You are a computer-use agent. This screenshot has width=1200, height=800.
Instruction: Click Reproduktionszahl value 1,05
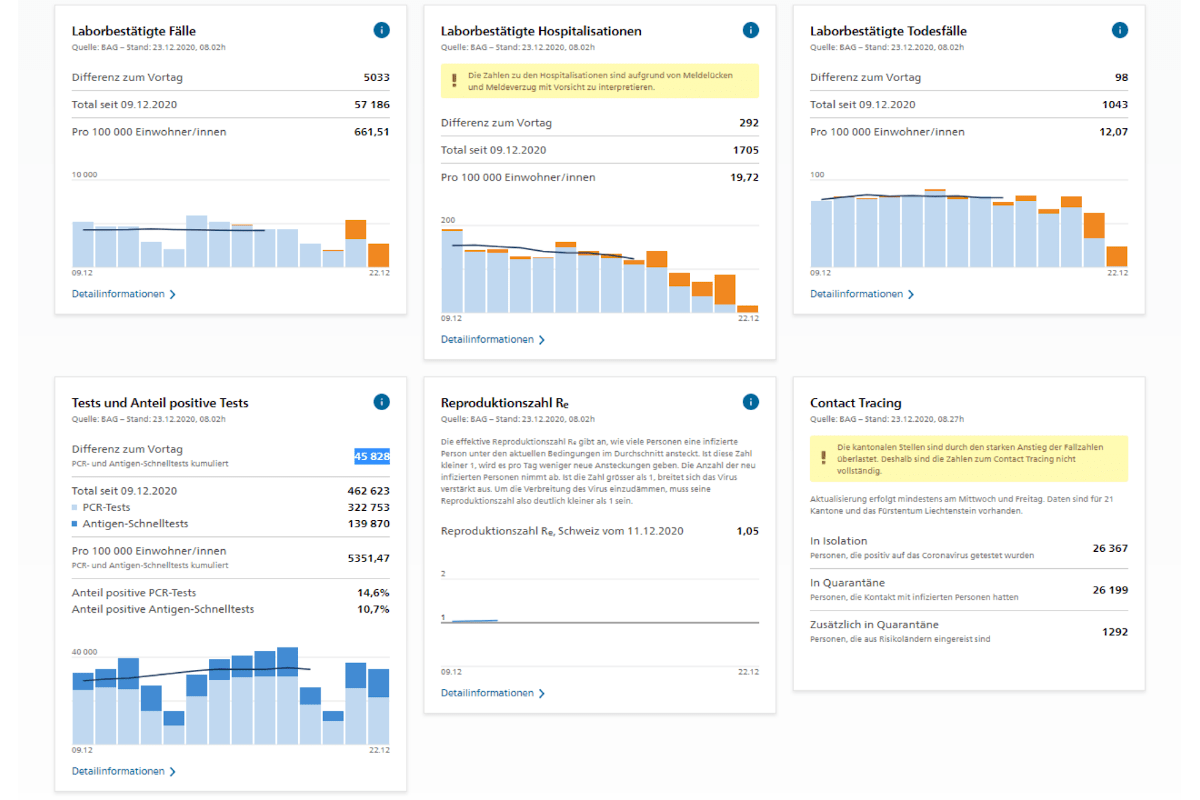tap(748, 531)
